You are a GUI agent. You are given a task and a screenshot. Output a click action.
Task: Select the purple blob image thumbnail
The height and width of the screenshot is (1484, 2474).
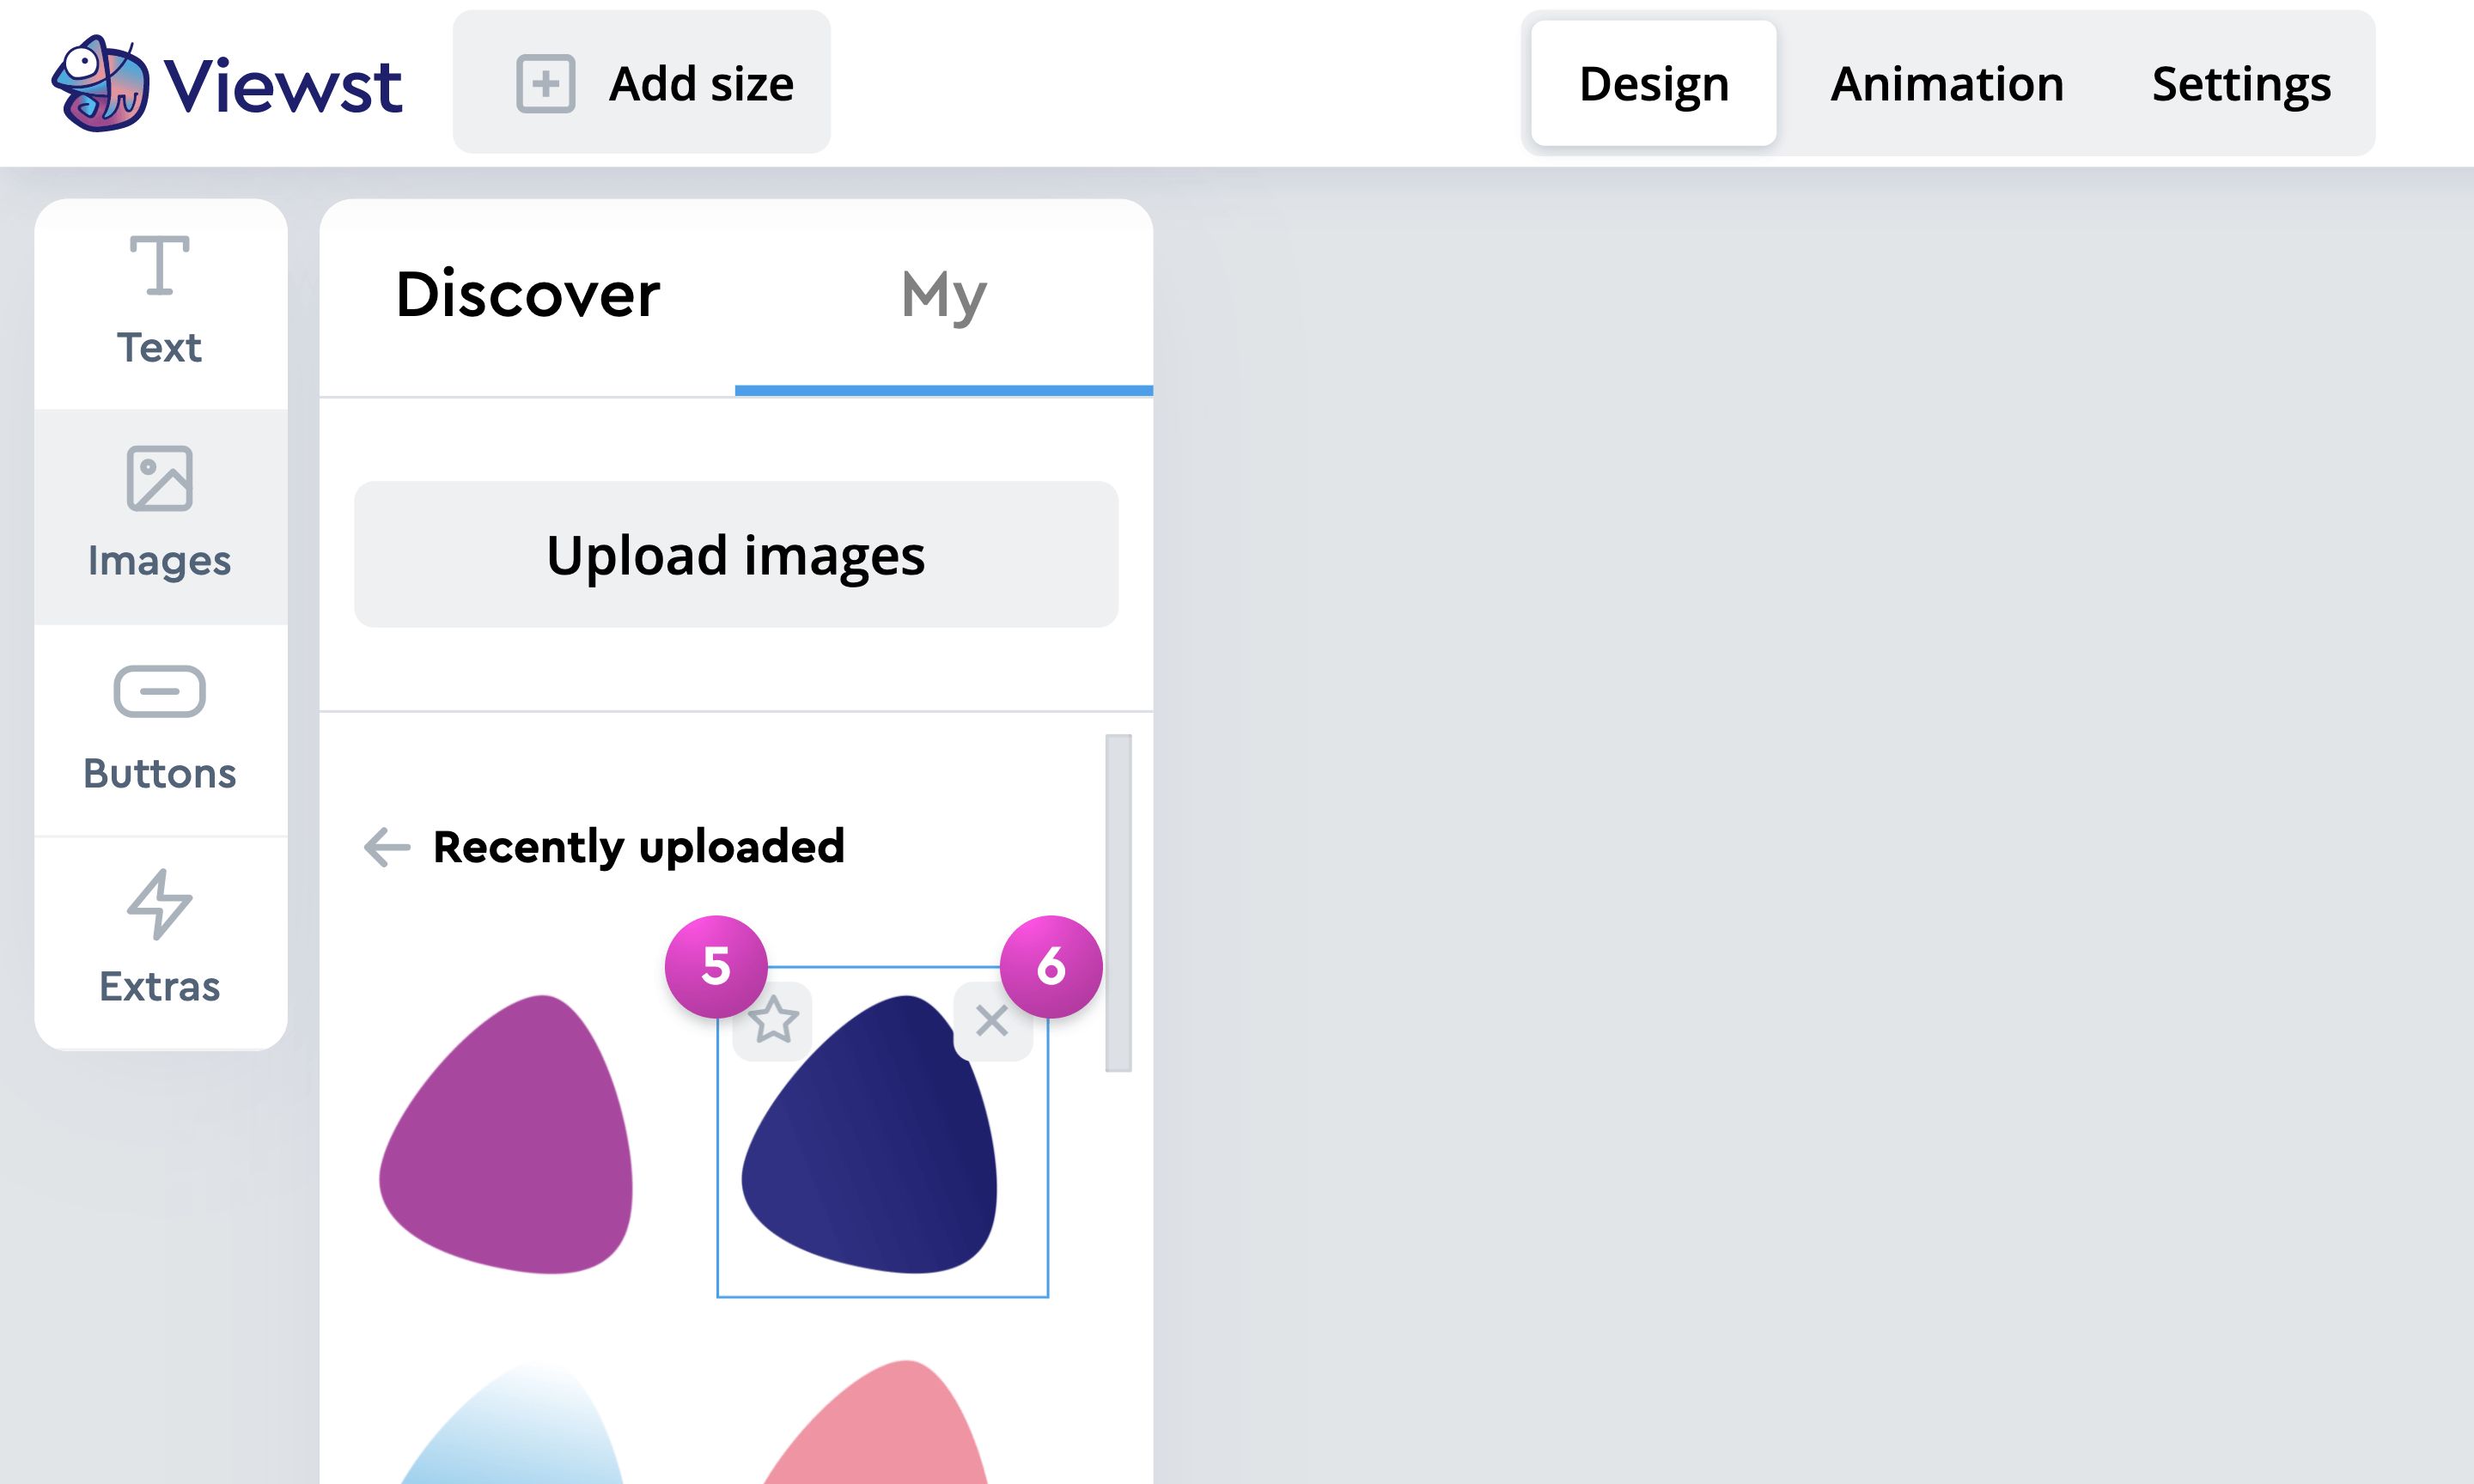pos(507,1135)
